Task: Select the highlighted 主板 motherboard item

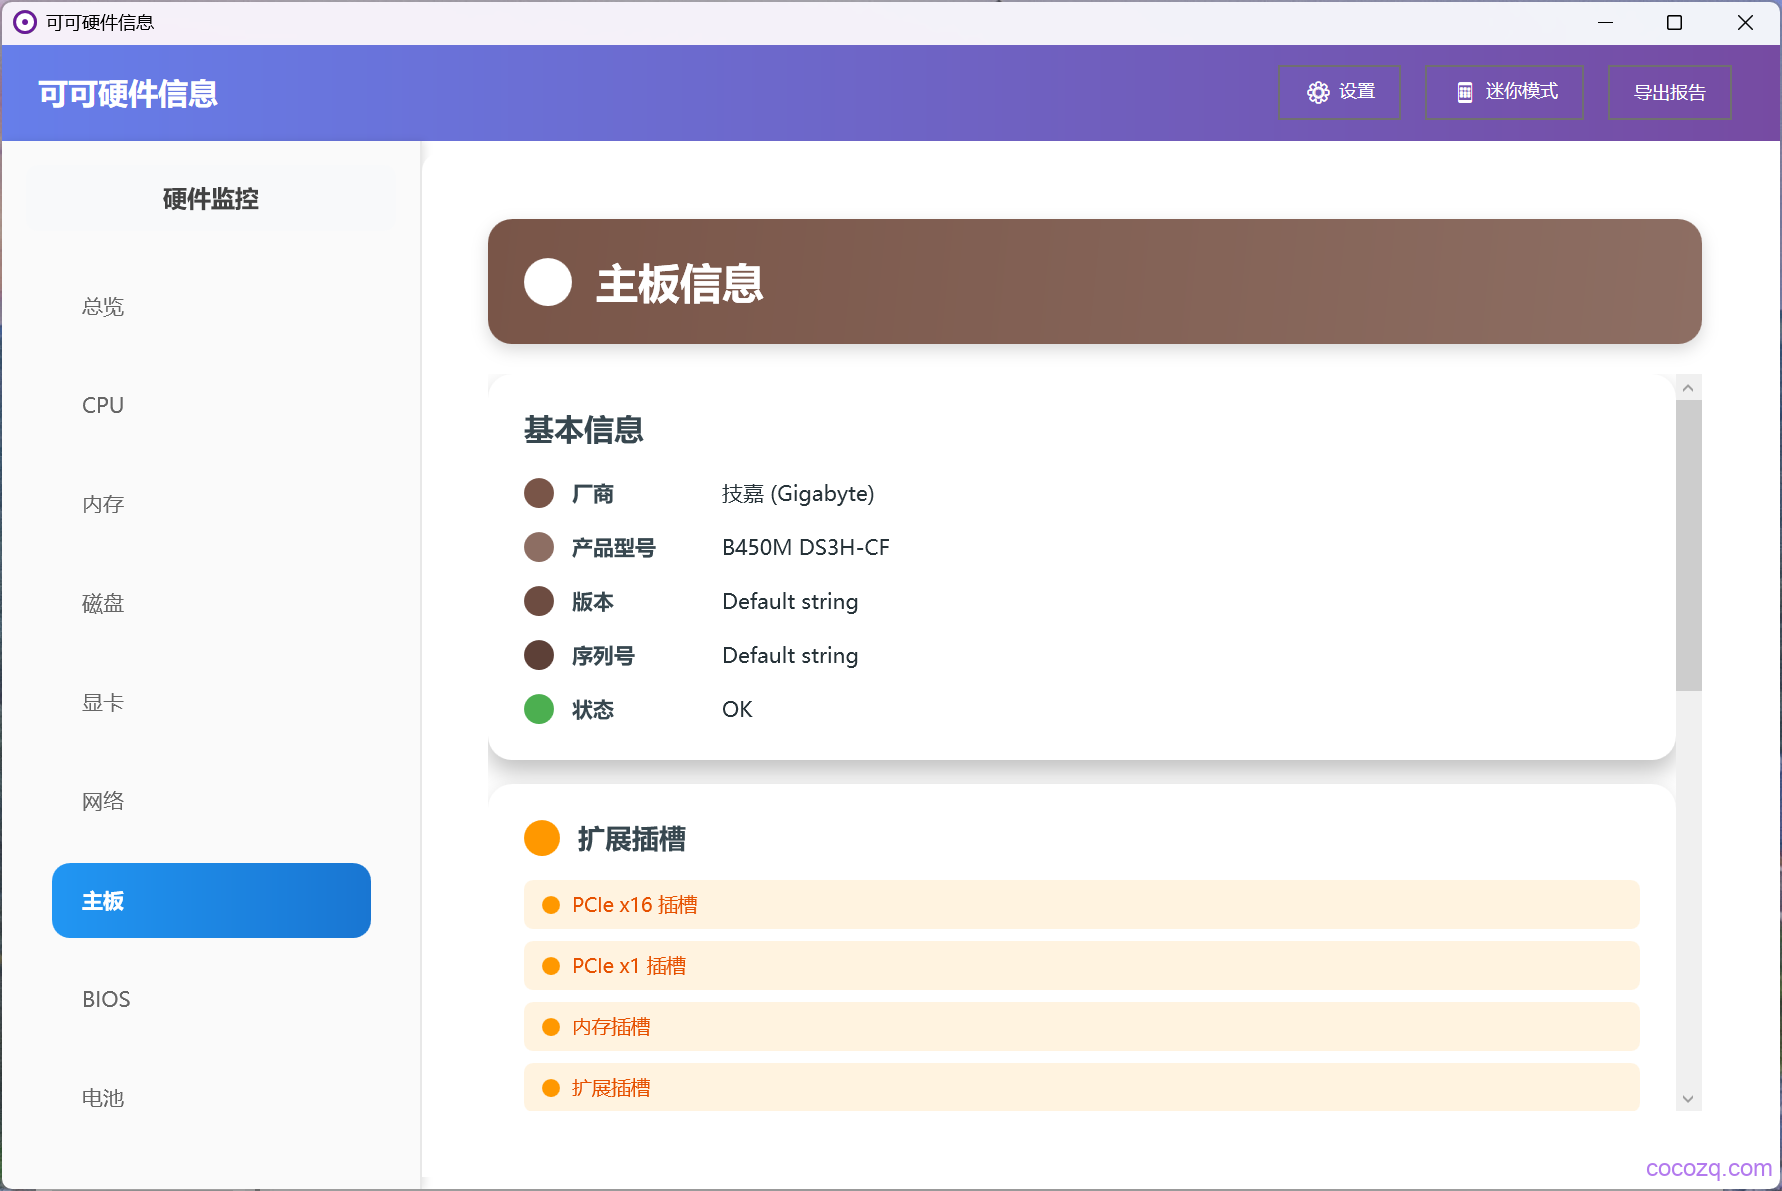Action: (211, 901)
